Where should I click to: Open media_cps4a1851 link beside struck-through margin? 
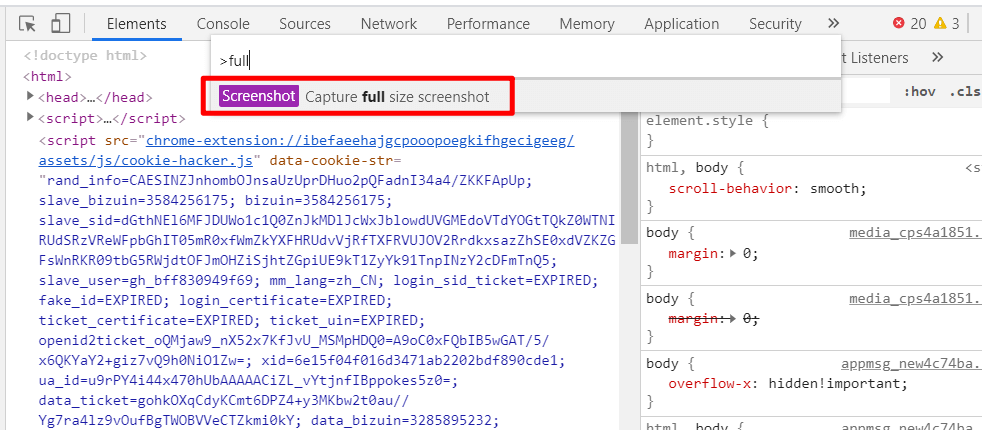coord(914,299)
